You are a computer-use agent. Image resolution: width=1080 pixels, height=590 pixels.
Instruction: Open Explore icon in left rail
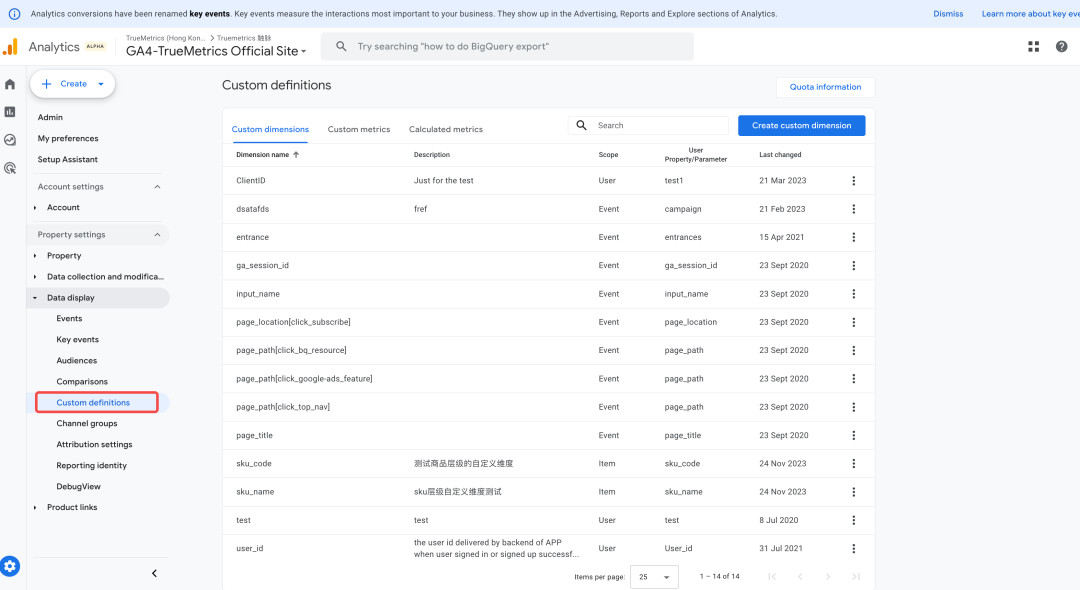click(x=10, y=140)
